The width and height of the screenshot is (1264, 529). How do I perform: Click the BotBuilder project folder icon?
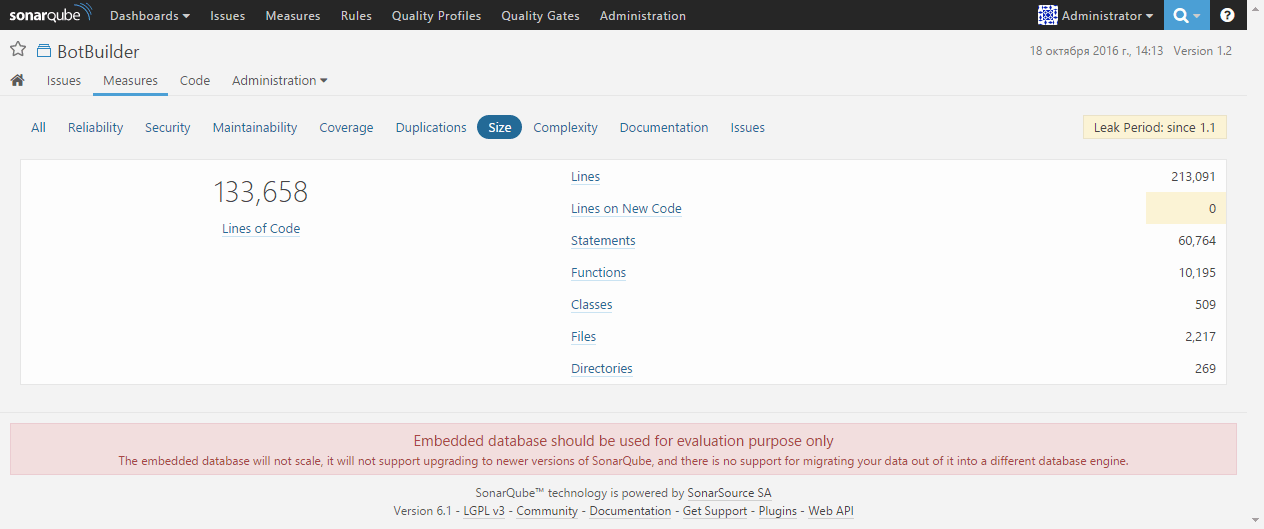[44, 52]
